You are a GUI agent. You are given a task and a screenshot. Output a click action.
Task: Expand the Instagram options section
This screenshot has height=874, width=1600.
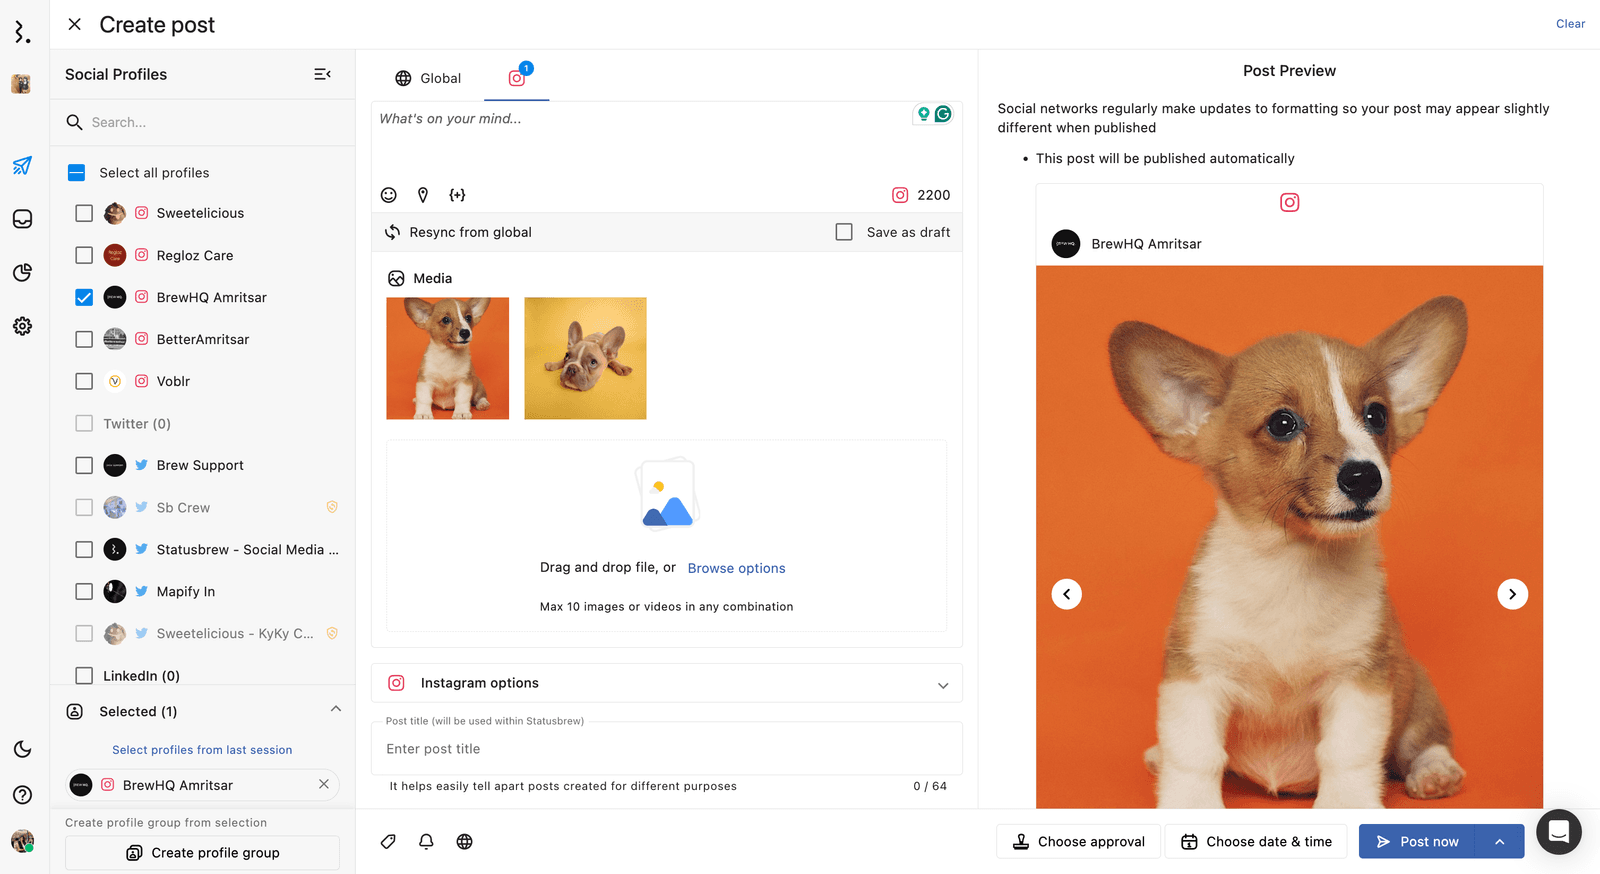point(942,685)
